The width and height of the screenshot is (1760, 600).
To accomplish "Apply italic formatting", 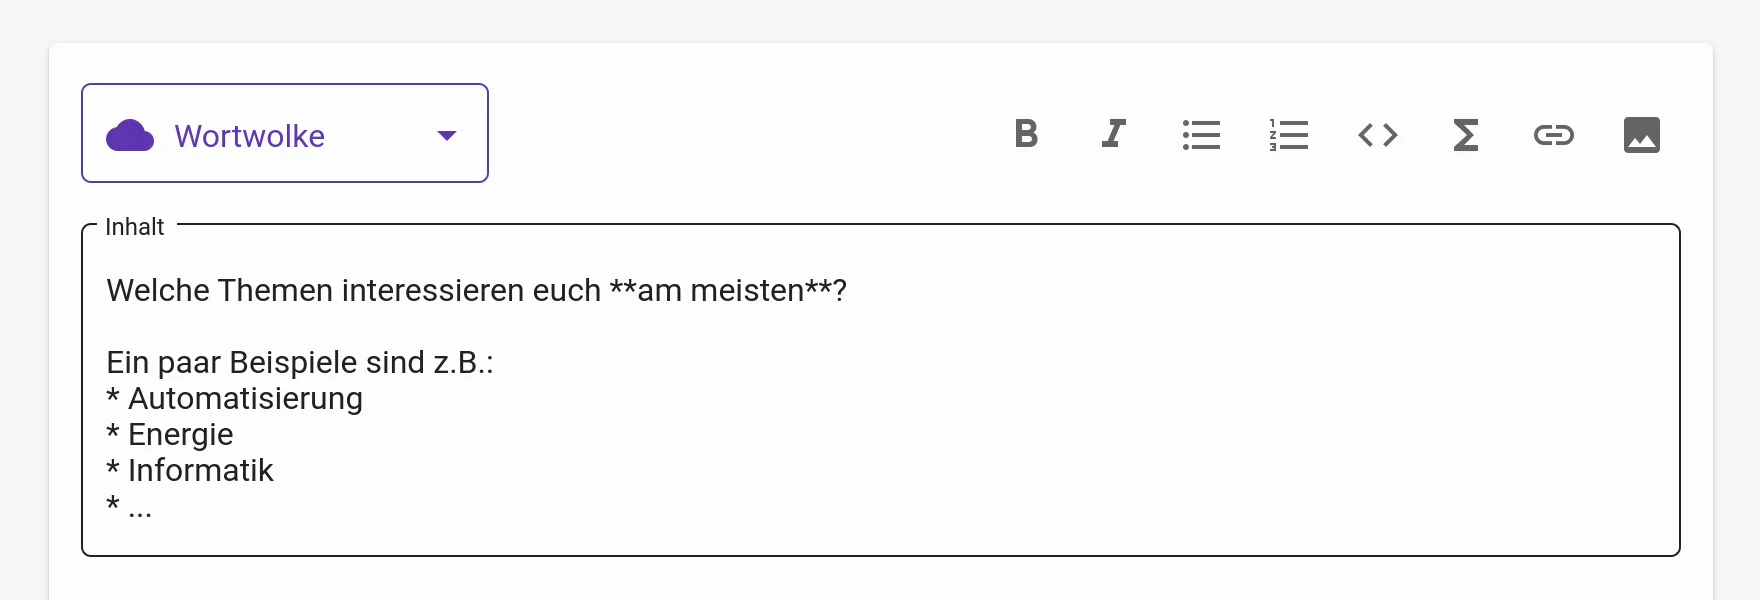I will [x=1113, y=134].
